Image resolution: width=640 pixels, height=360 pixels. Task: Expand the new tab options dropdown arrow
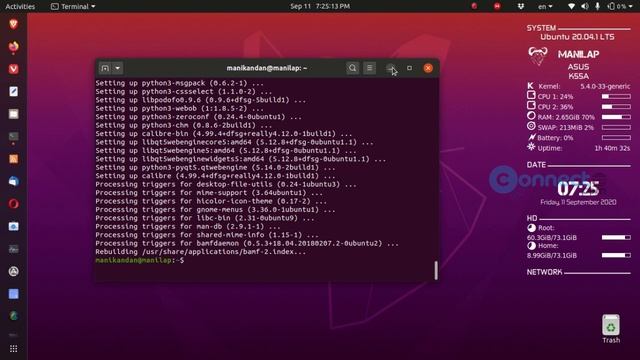click(118, 68)
